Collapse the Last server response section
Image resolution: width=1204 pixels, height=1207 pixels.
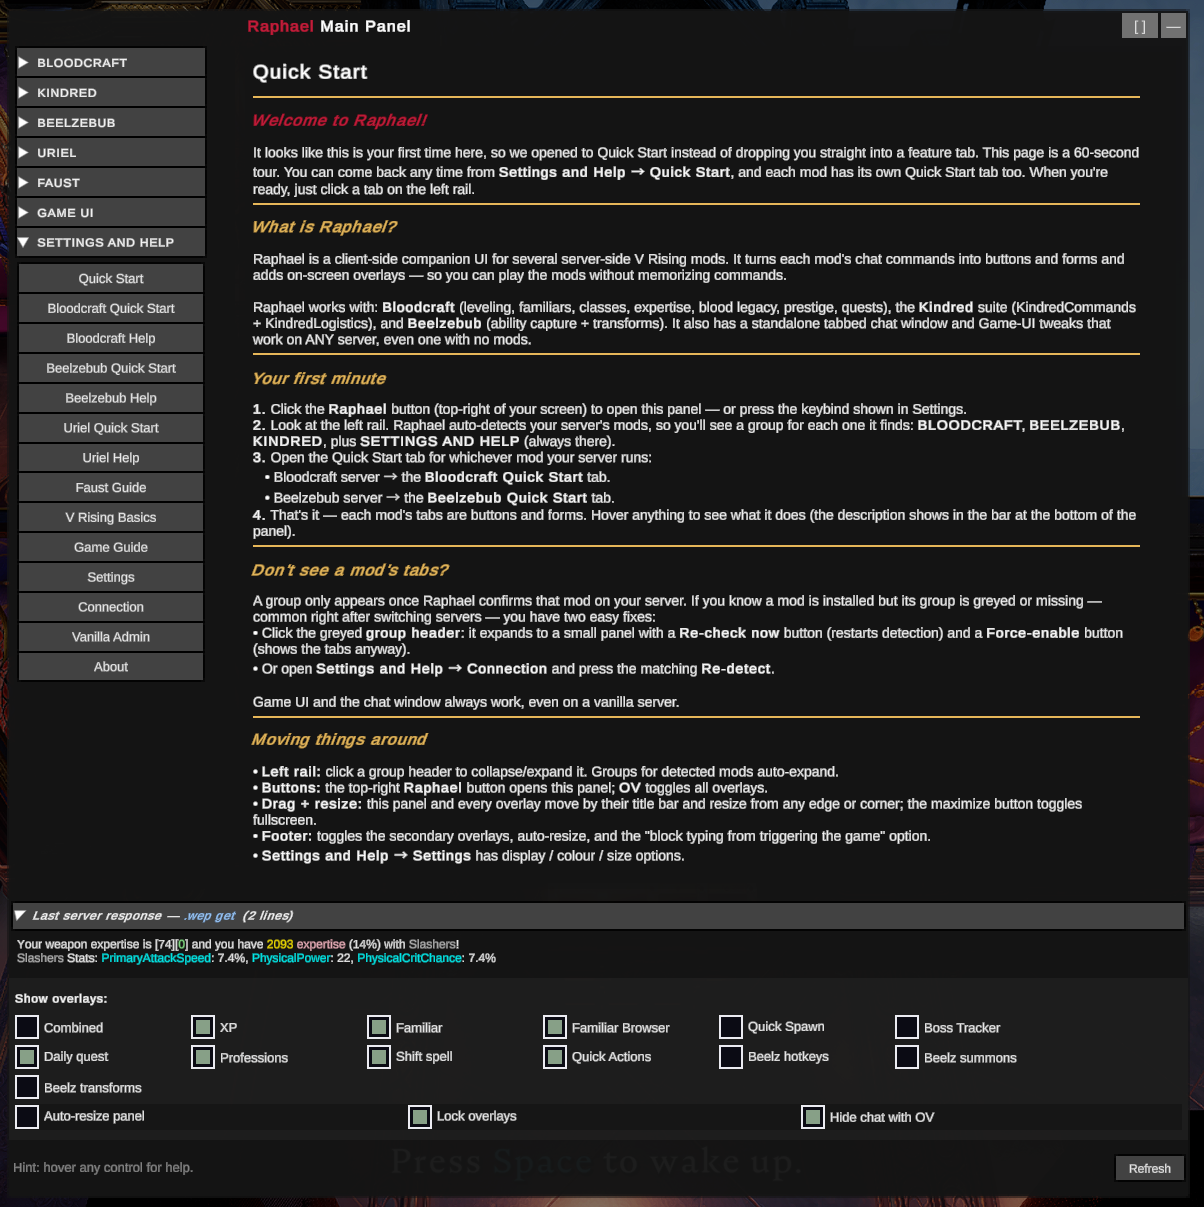pyautogui.click(x=598, y=915)
